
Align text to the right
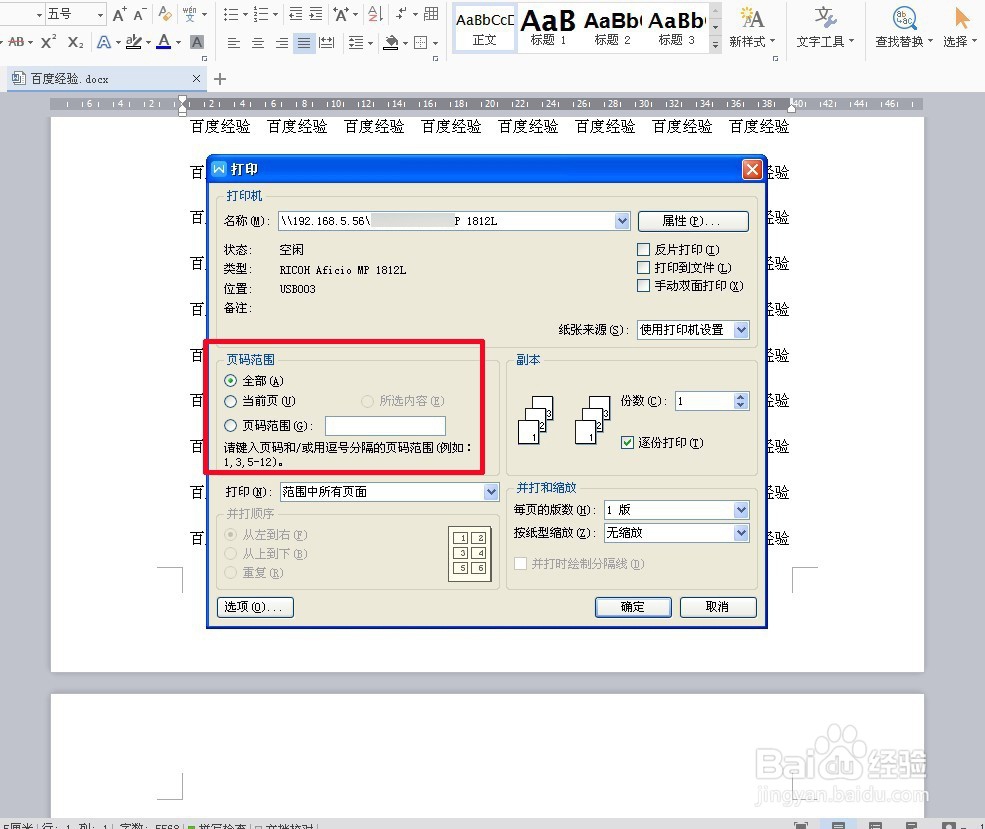click(282, 43)
